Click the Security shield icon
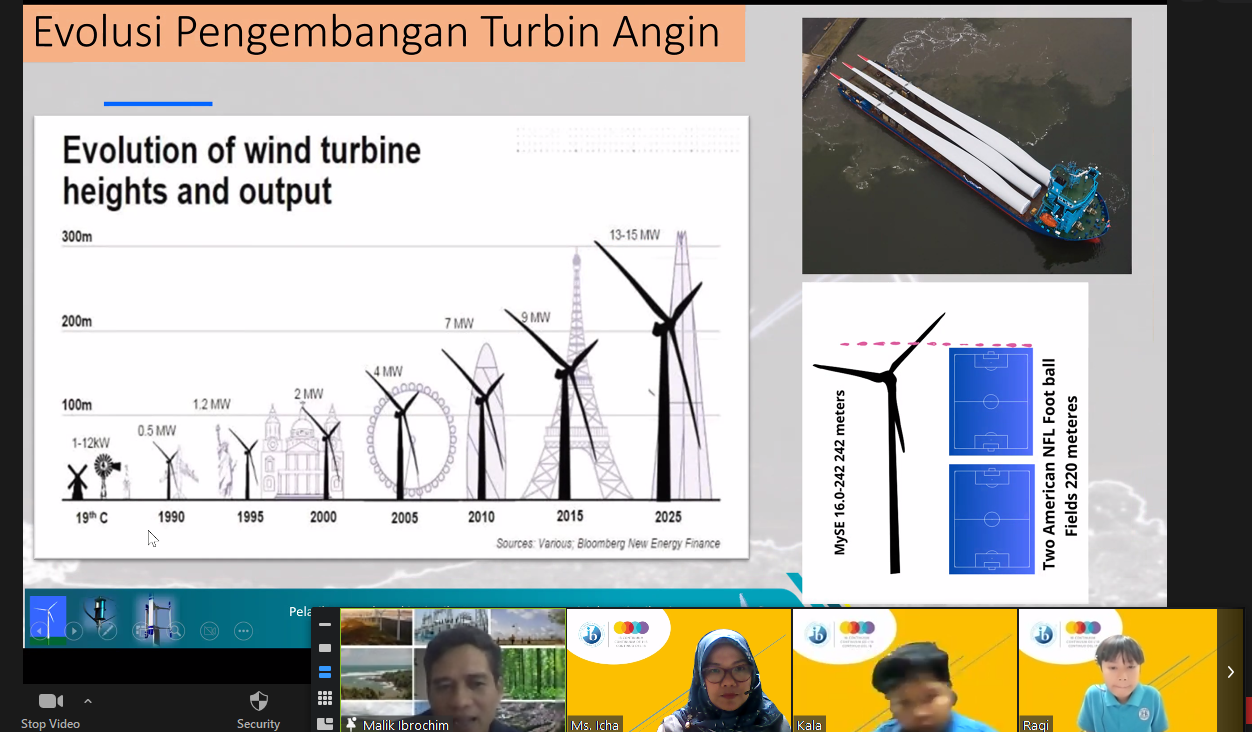Image resolution: width=1252 pixels, height=732 pixels. 258,701
